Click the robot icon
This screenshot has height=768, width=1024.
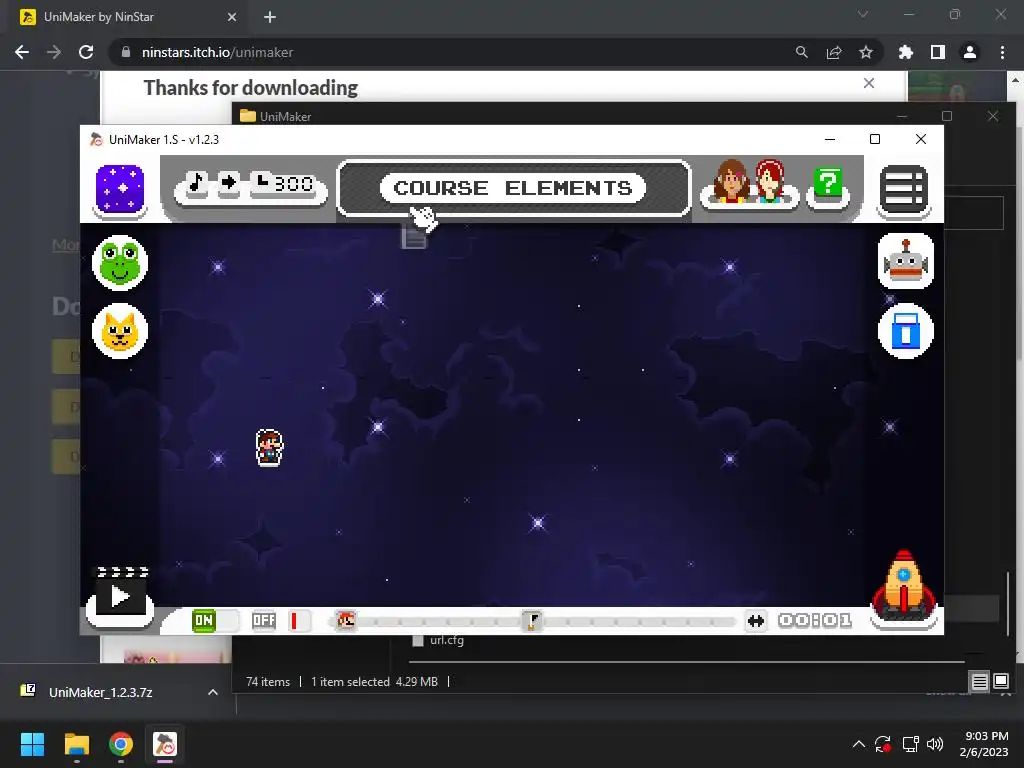click(x=906, y=261)
